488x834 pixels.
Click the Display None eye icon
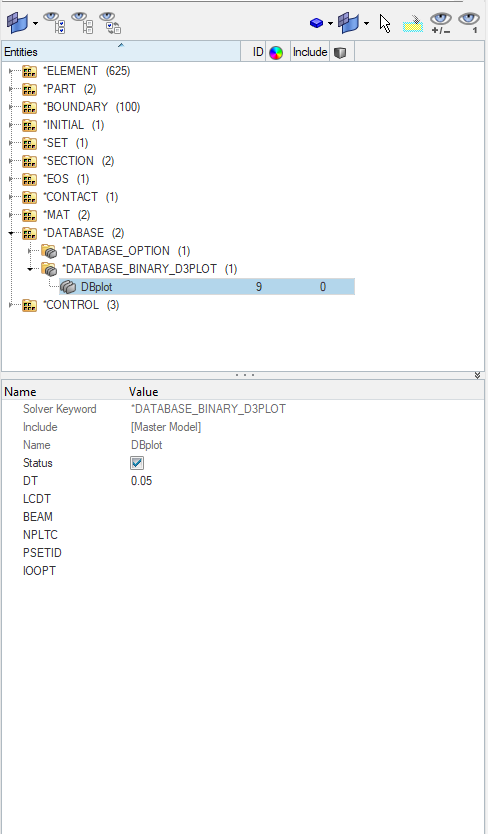(x=82, y=23)
